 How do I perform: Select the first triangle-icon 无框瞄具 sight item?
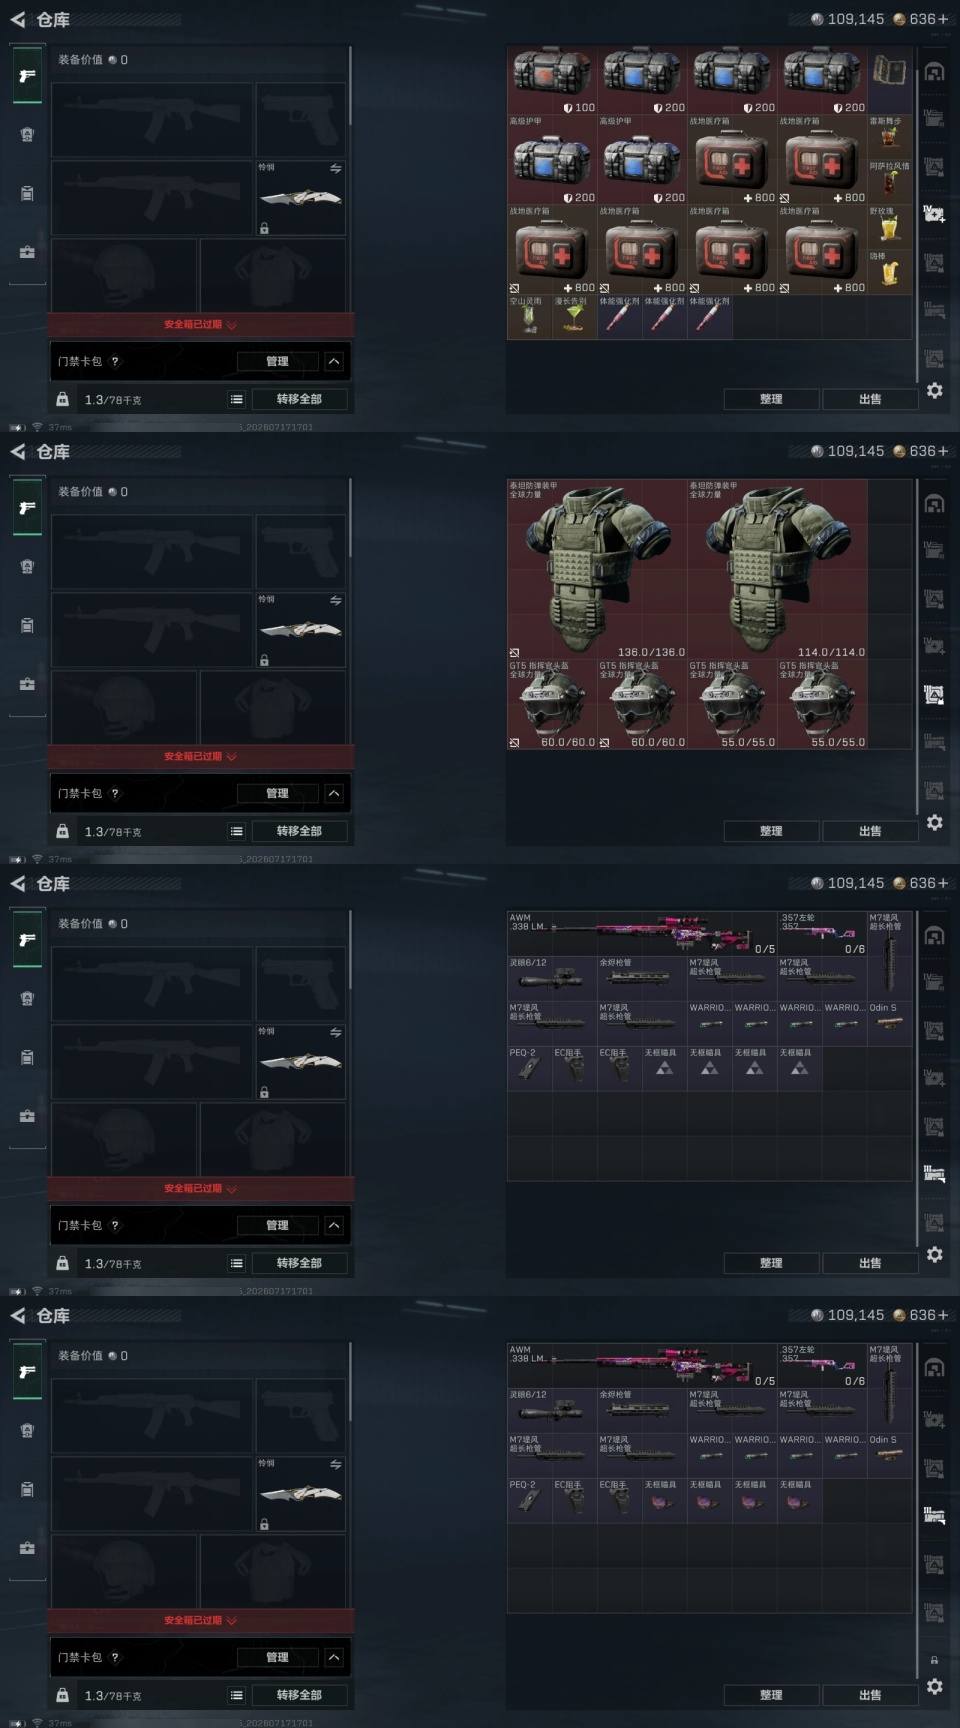[x=664, y=1068]
